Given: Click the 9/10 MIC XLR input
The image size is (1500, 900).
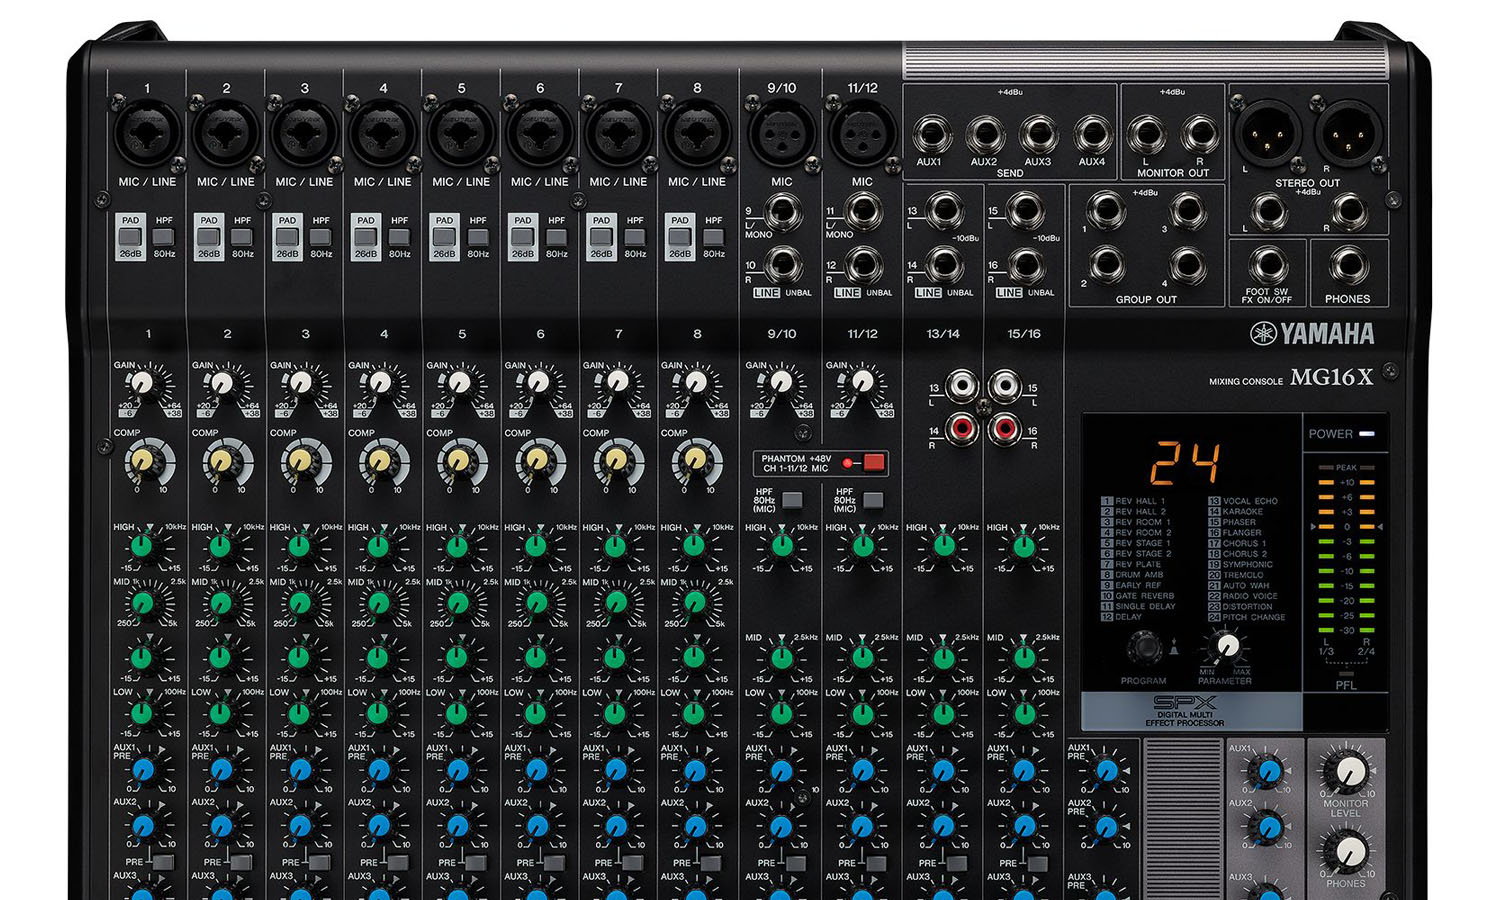Looking at the screenshot, I should click(x=781, y=135).
